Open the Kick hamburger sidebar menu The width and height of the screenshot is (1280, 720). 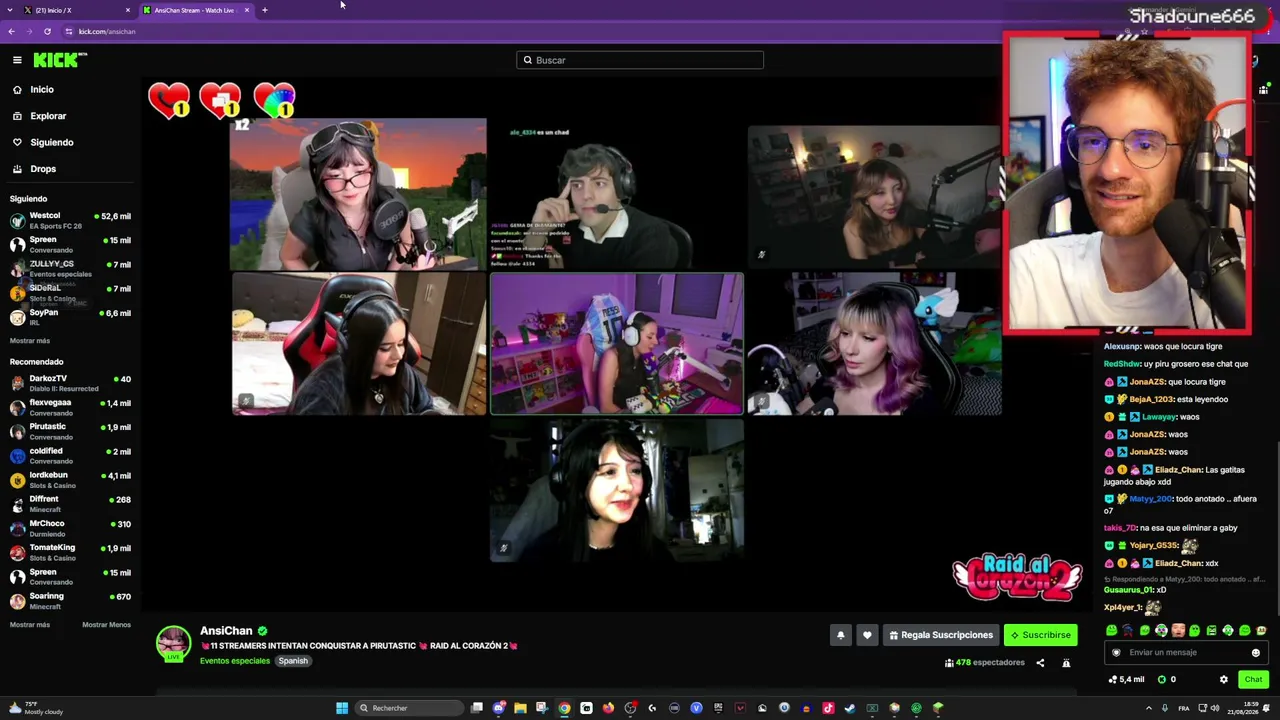[x=17, y=60]
